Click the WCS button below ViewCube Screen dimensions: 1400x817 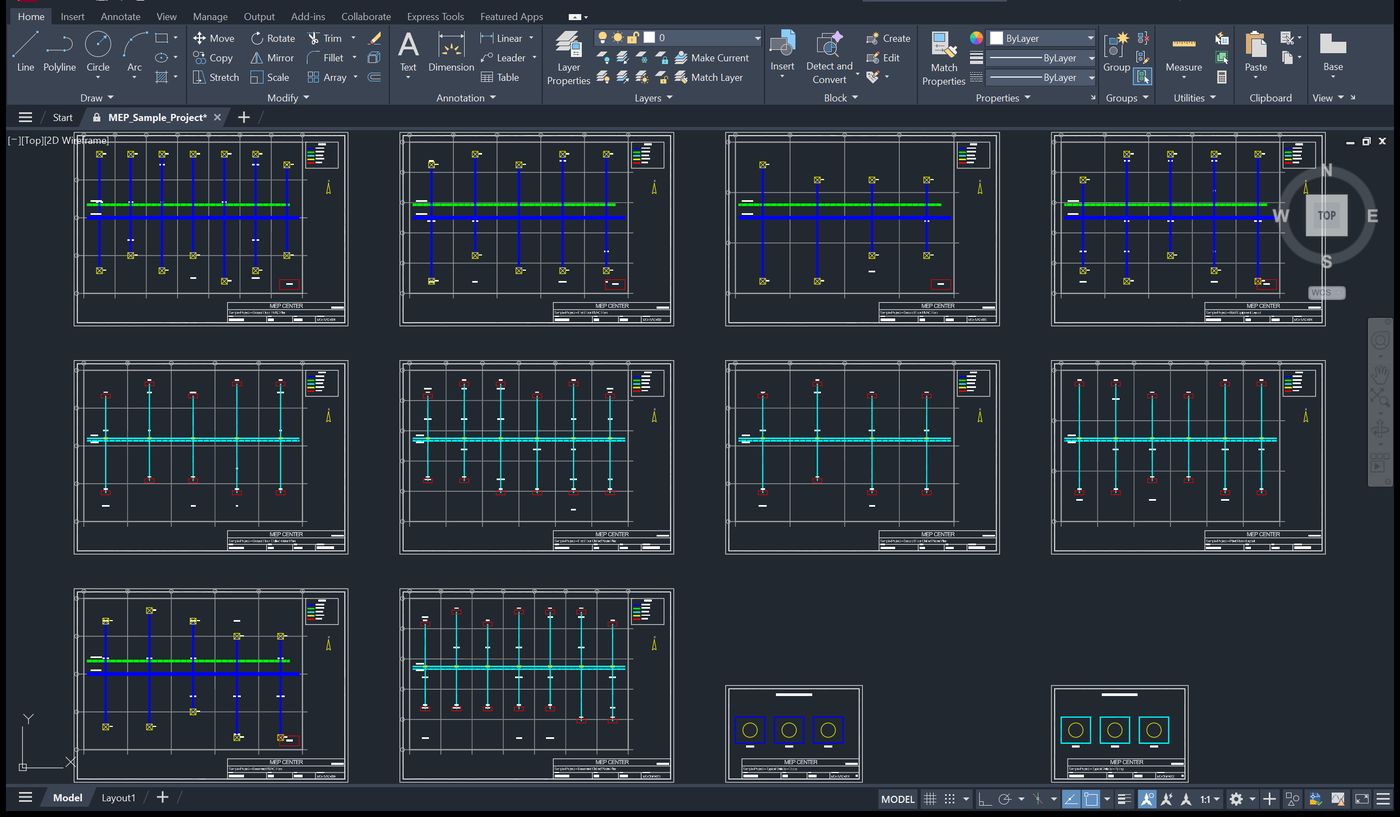point(1327,293)
